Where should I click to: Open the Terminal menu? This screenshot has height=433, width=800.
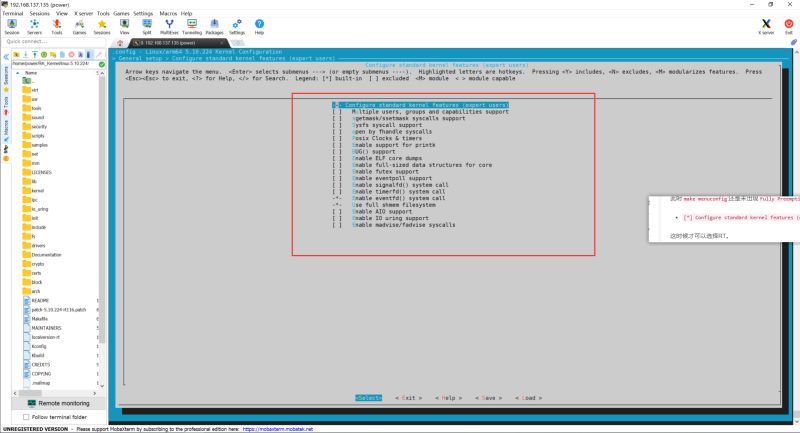pyautogui.click(x=12, y=13)
